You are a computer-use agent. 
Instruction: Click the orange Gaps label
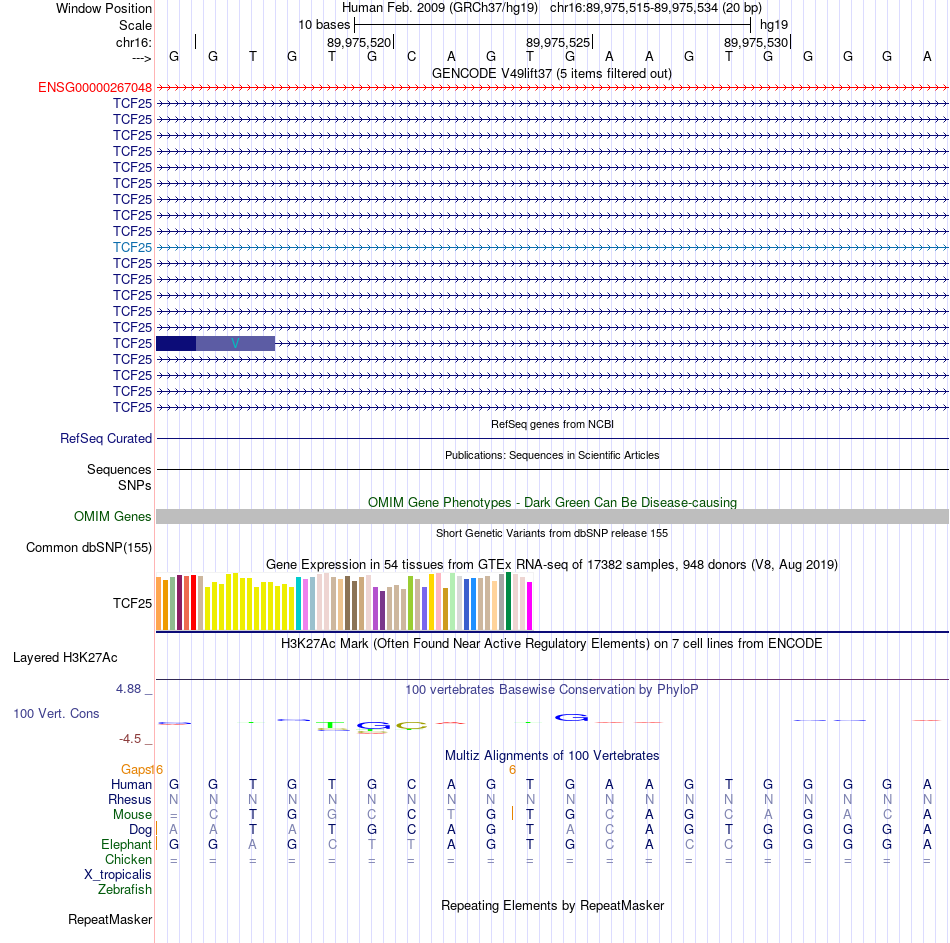[x=136, y=770]
